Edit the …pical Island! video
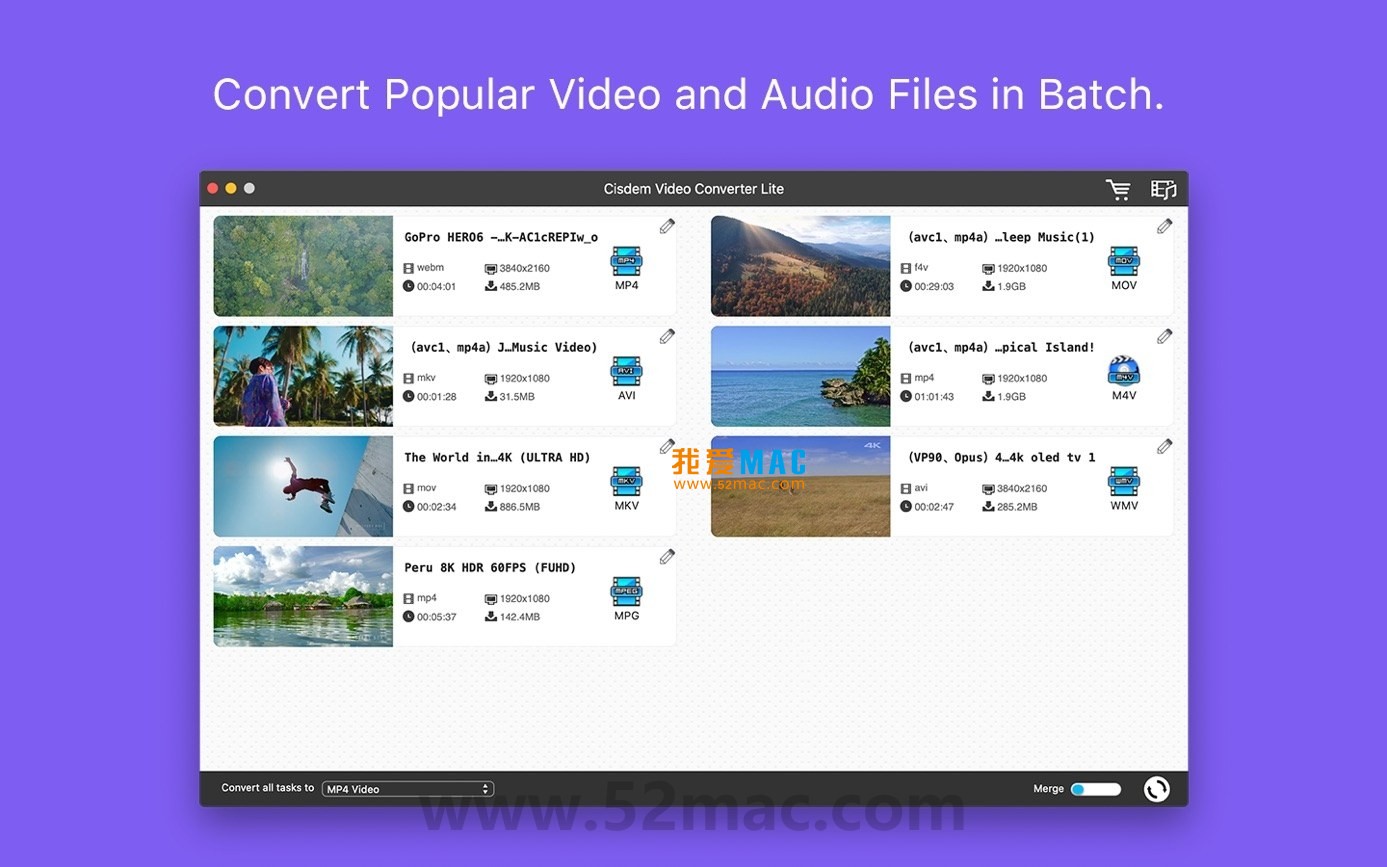This screenshot has height=867, width=1387. click(1164, 337)
